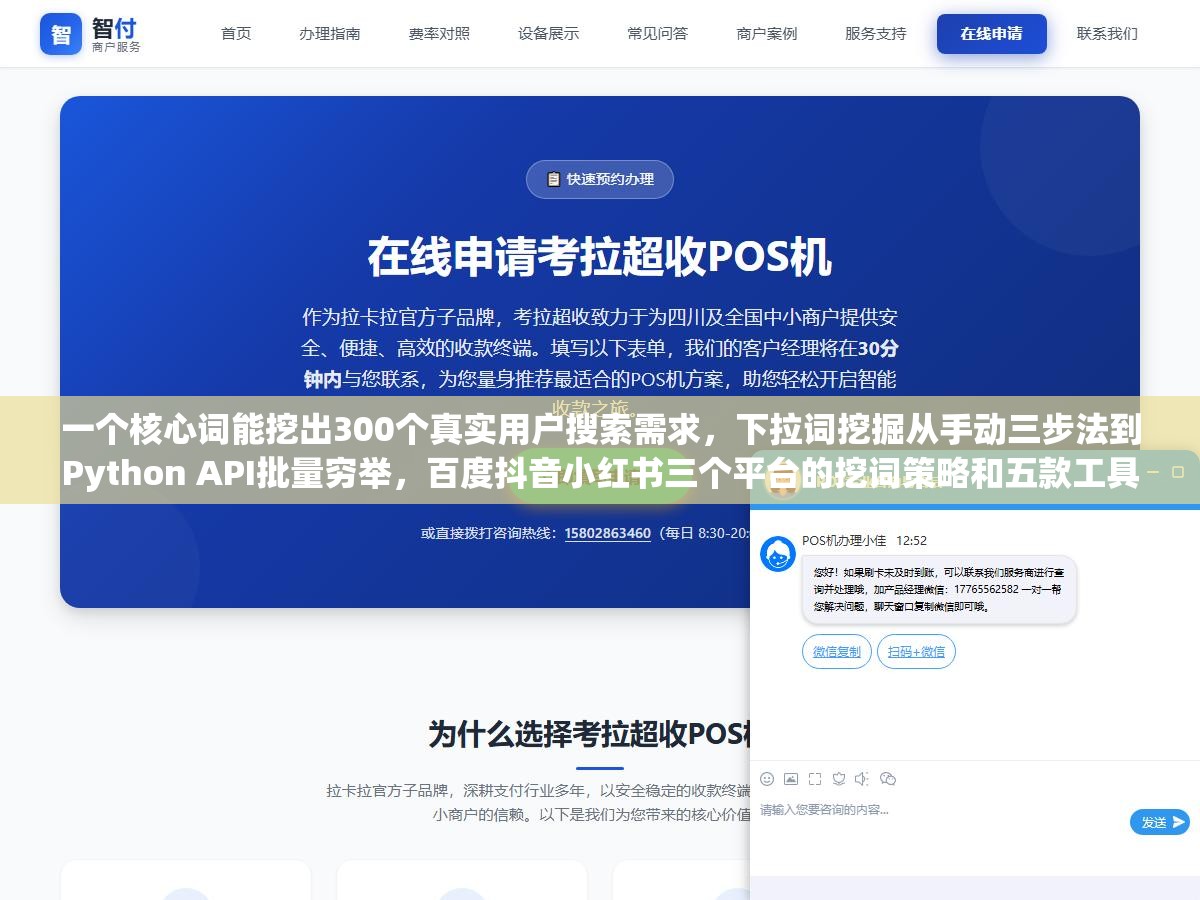The width and height of the screenshot is (1200, 900).
Task: Click 扫码+微信 in the chat
Action: click(x=916, y=652)
